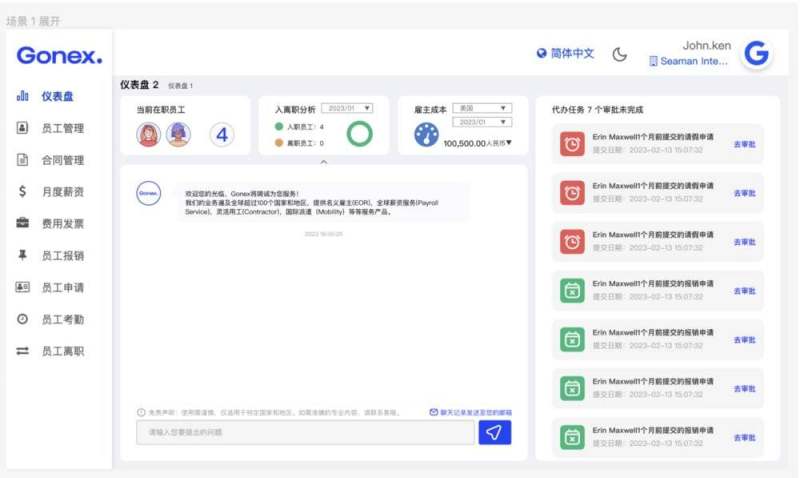Click the blue G user avatar

coord(757,54)
